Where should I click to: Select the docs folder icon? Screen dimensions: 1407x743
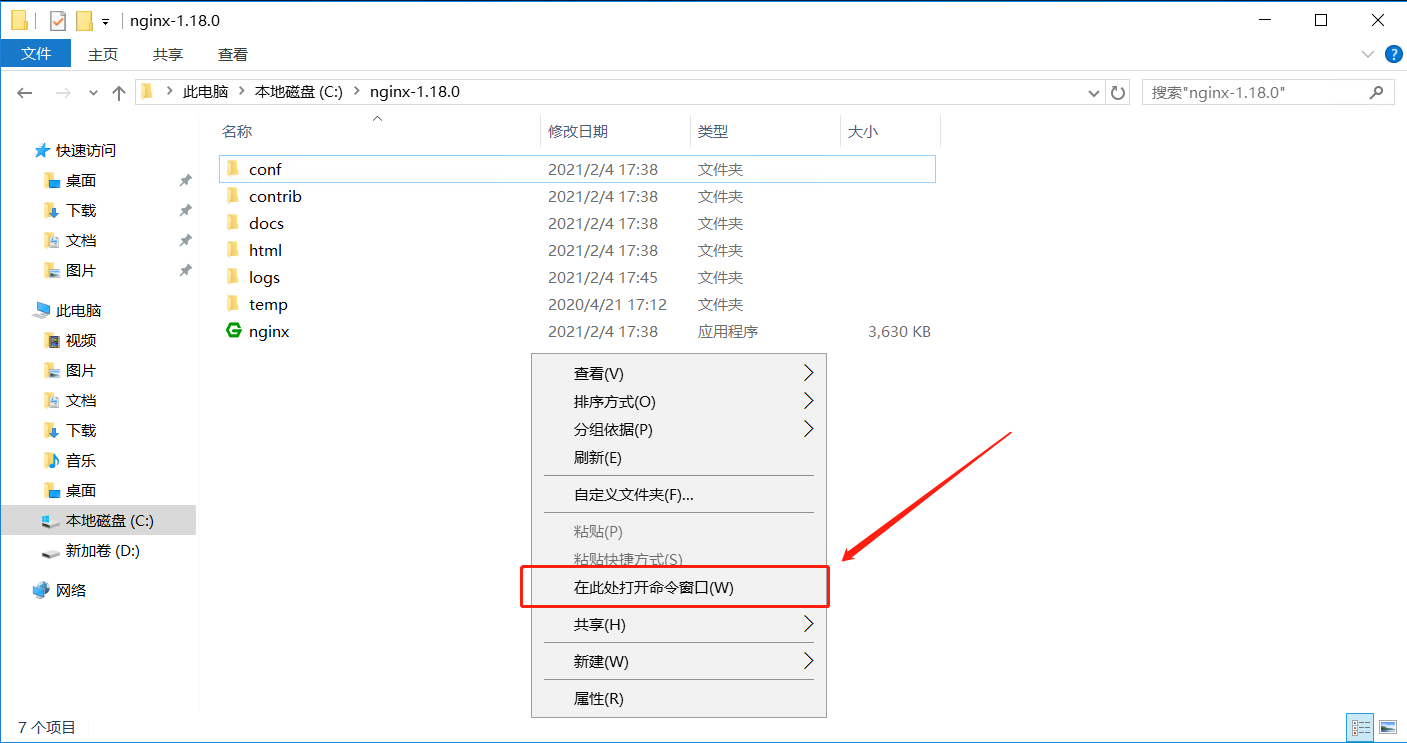tap(232, 223)
